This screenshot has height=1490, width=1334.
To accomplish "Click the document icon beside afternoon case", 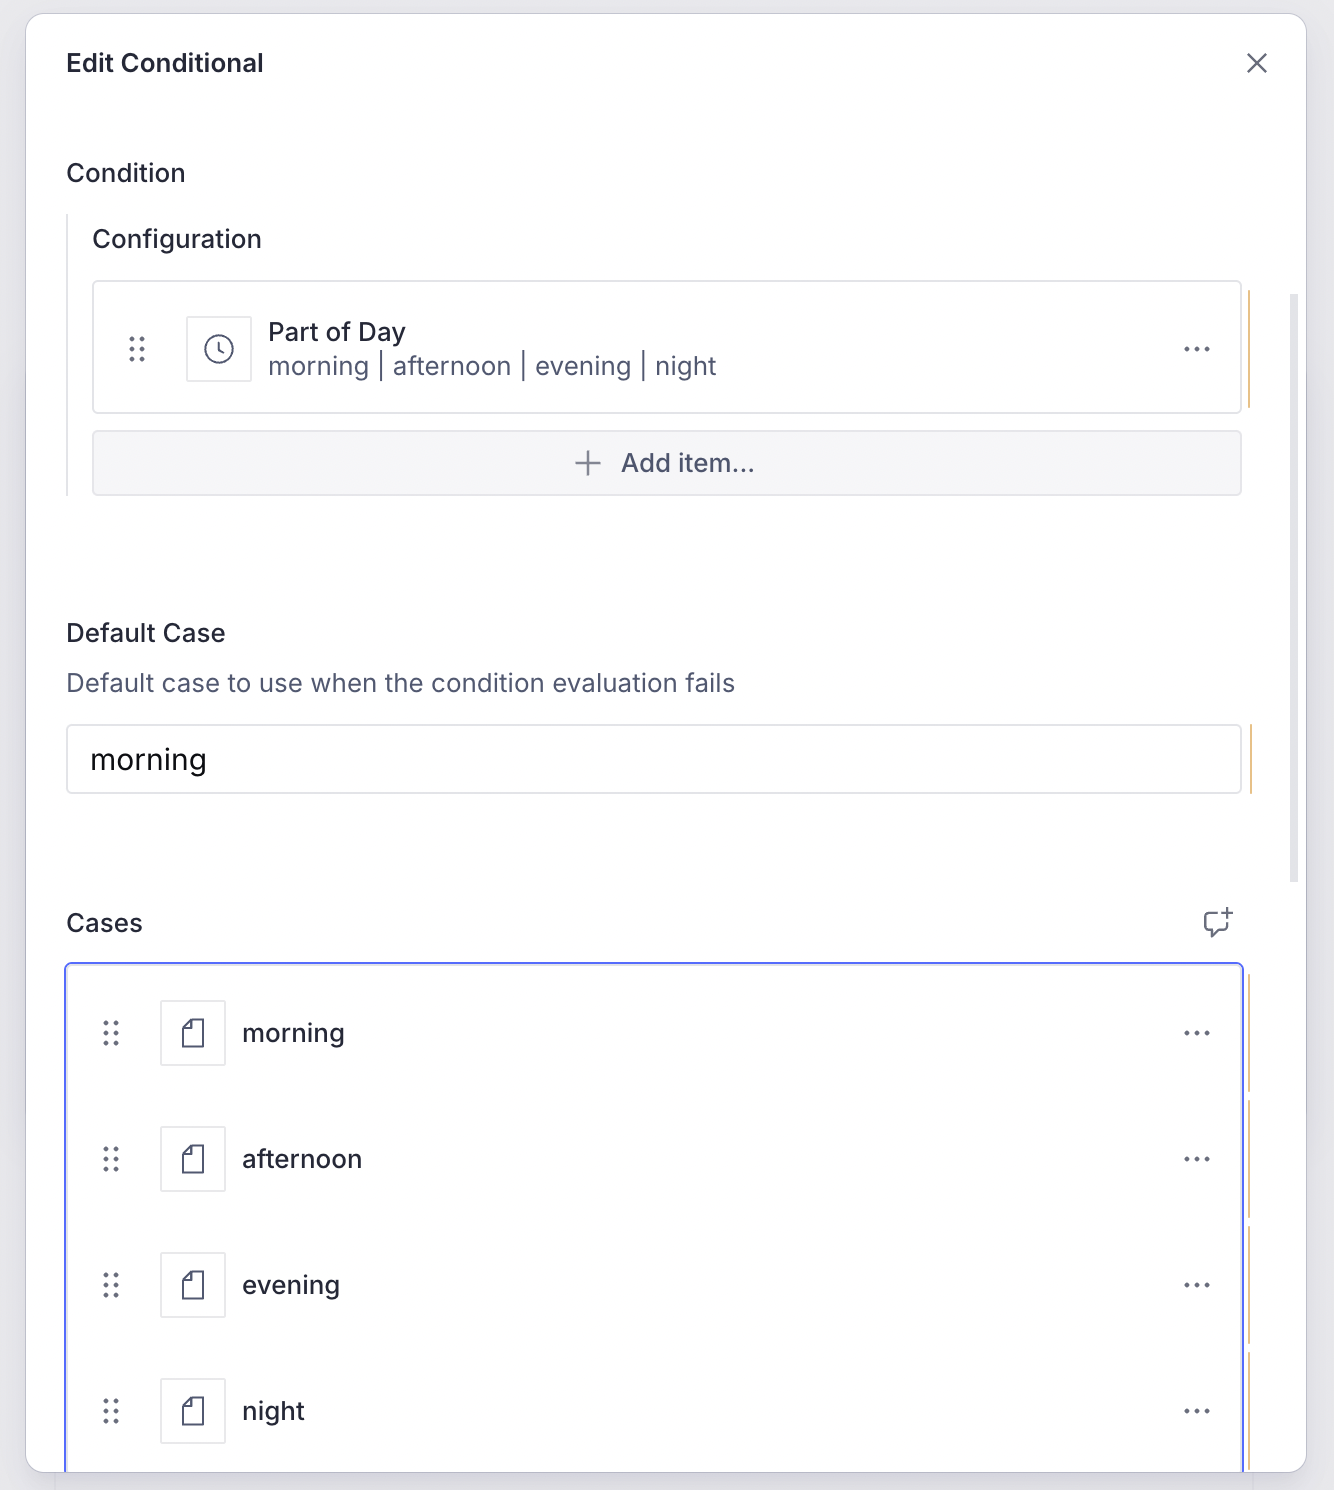I will coord(192,1159).
